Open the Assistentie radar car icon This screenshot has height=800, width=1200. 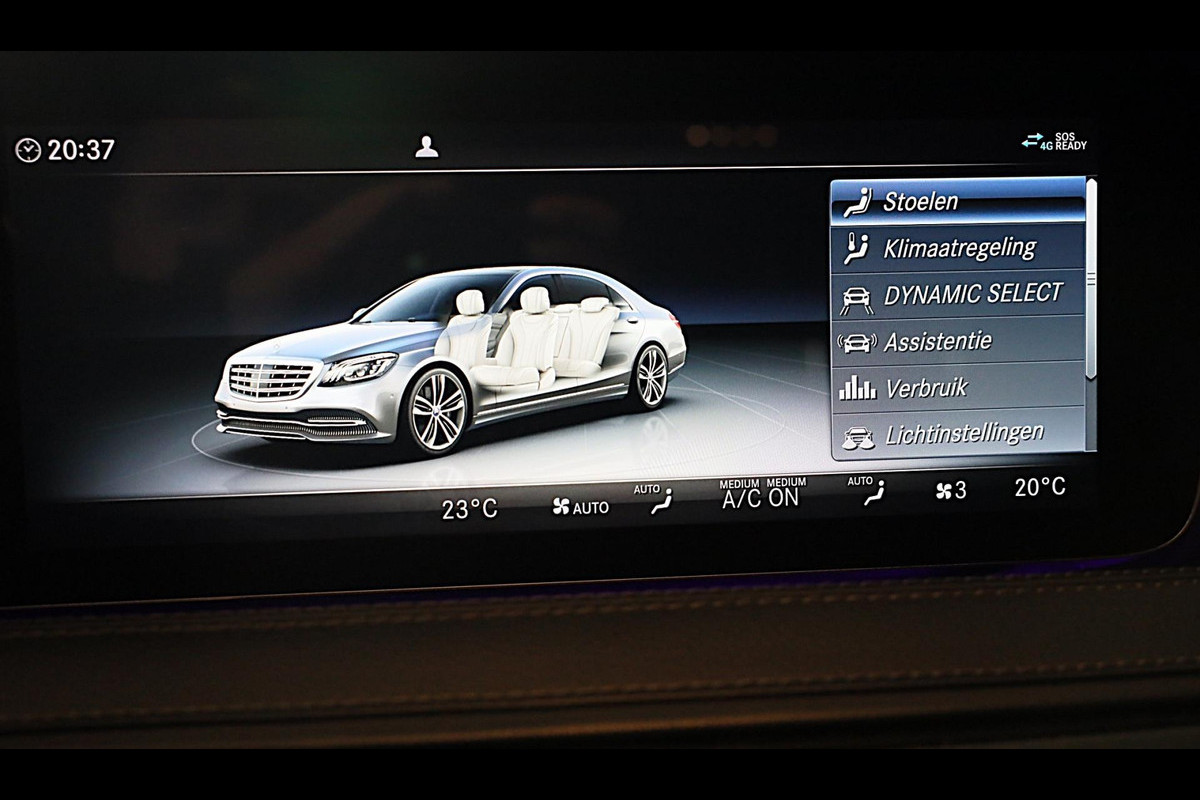857,342
